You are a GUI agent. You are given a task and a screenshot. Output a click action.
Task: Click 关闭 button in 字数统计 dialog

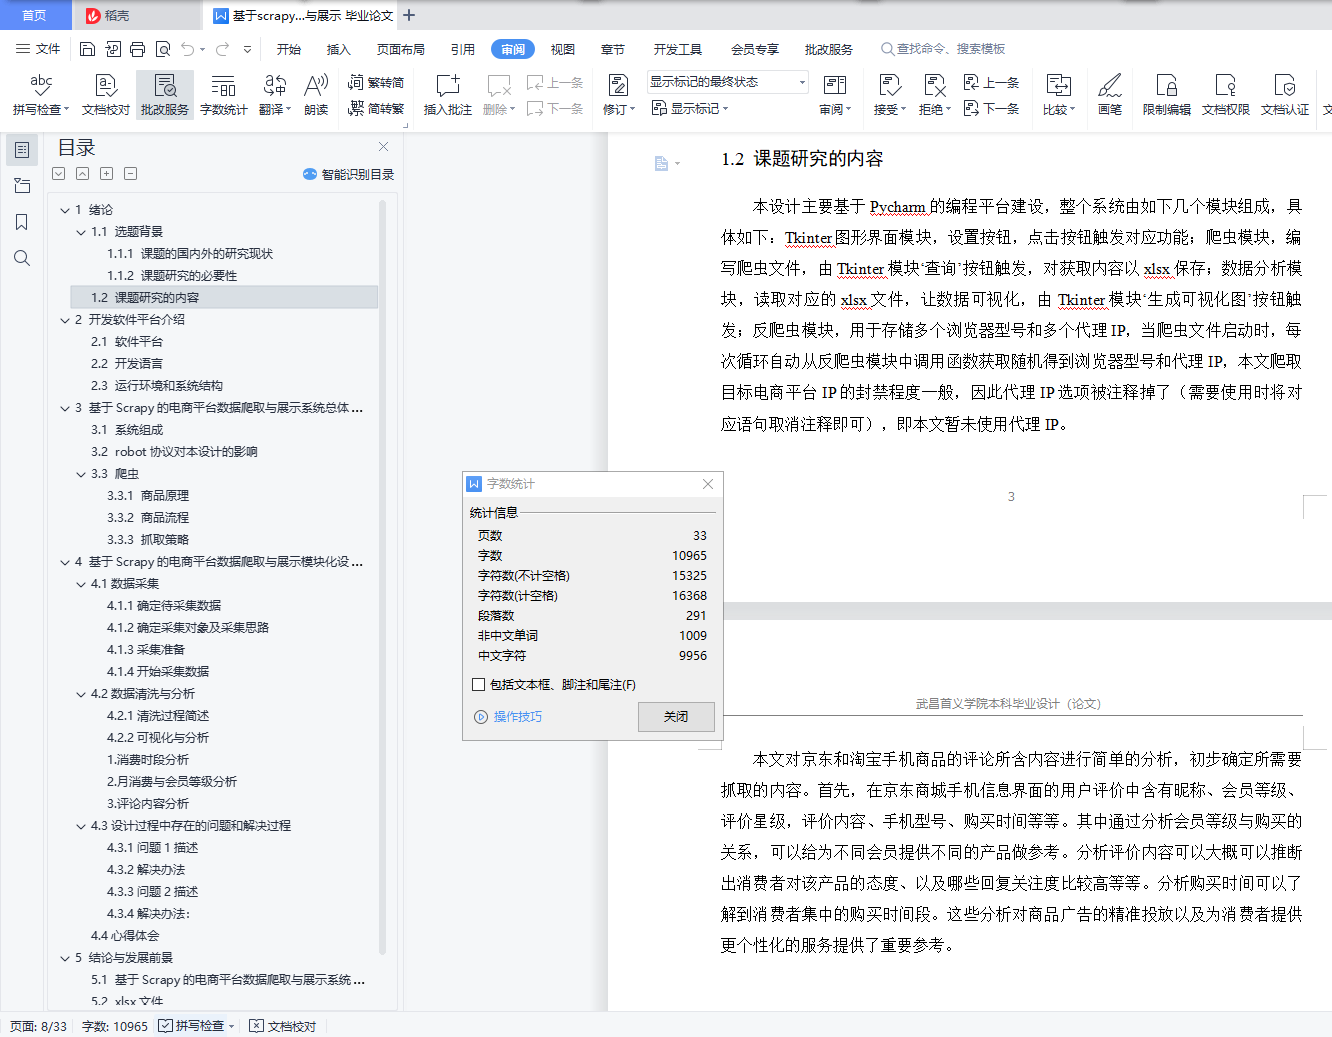(x=676, y=717)
